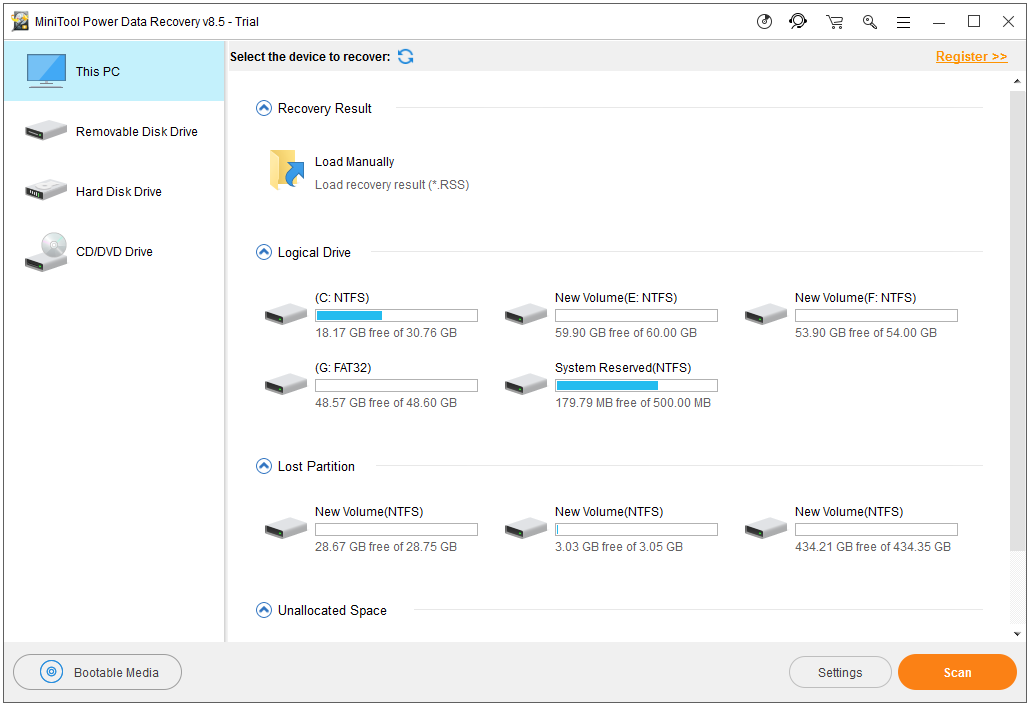Click "434.21 GB free of 434.35 GB" text
The height and width of the screenshot is (707, 1030).
pos(872,547)
